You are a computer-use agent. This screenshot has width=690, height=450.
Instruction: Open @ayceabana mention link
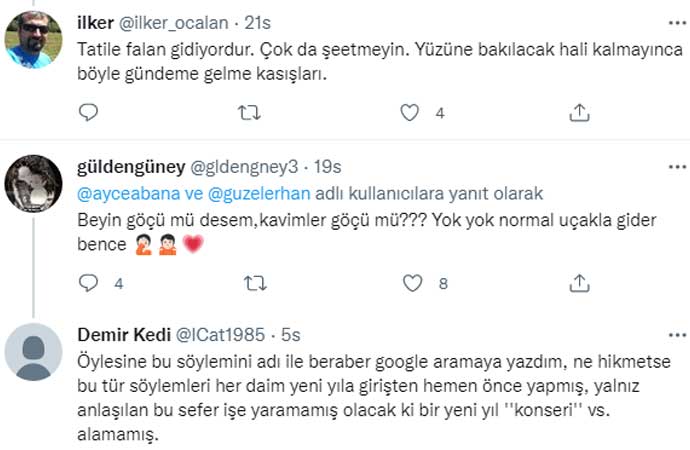[x=119, y=193]
